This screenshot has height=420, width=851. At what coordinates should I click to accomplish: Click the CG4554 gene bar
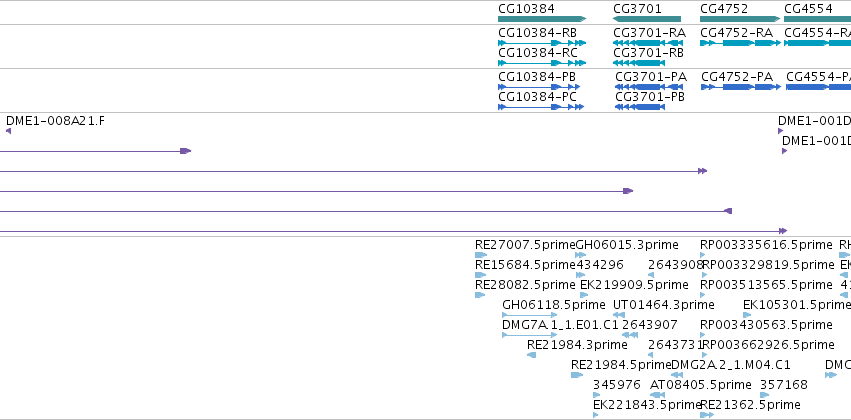(x=817, y=19)
